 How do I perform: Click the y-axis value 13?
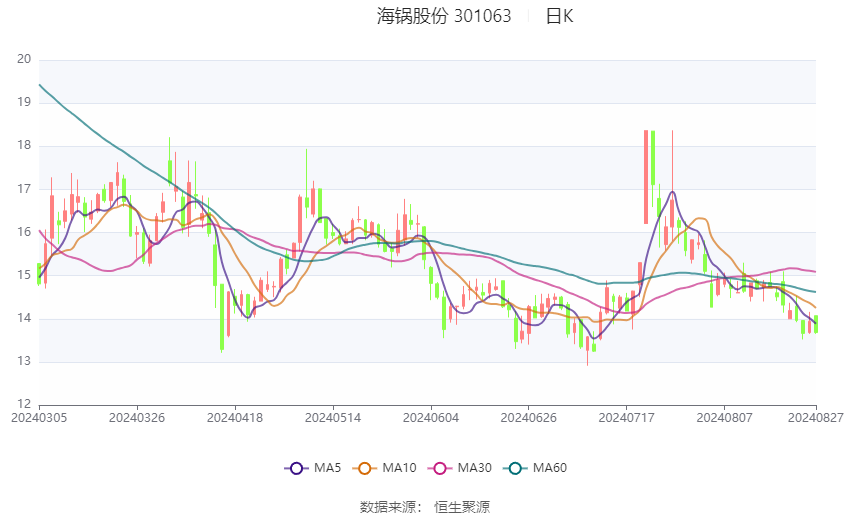(24, 361)
